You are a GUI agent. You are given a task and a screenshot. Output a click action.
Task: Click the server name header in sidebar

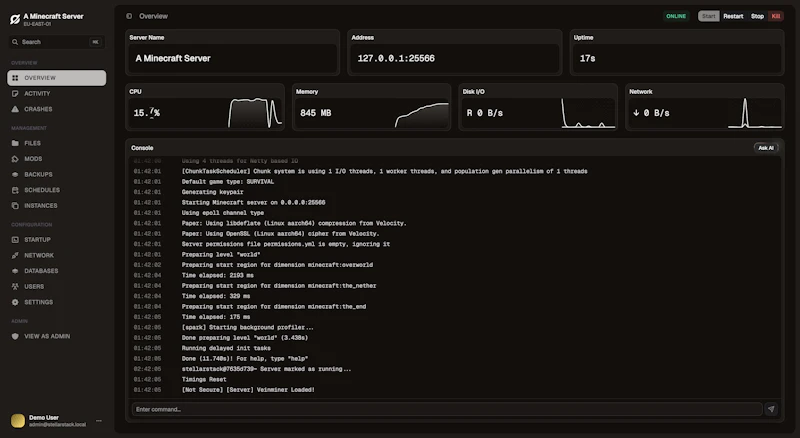[x=53, y=16]
